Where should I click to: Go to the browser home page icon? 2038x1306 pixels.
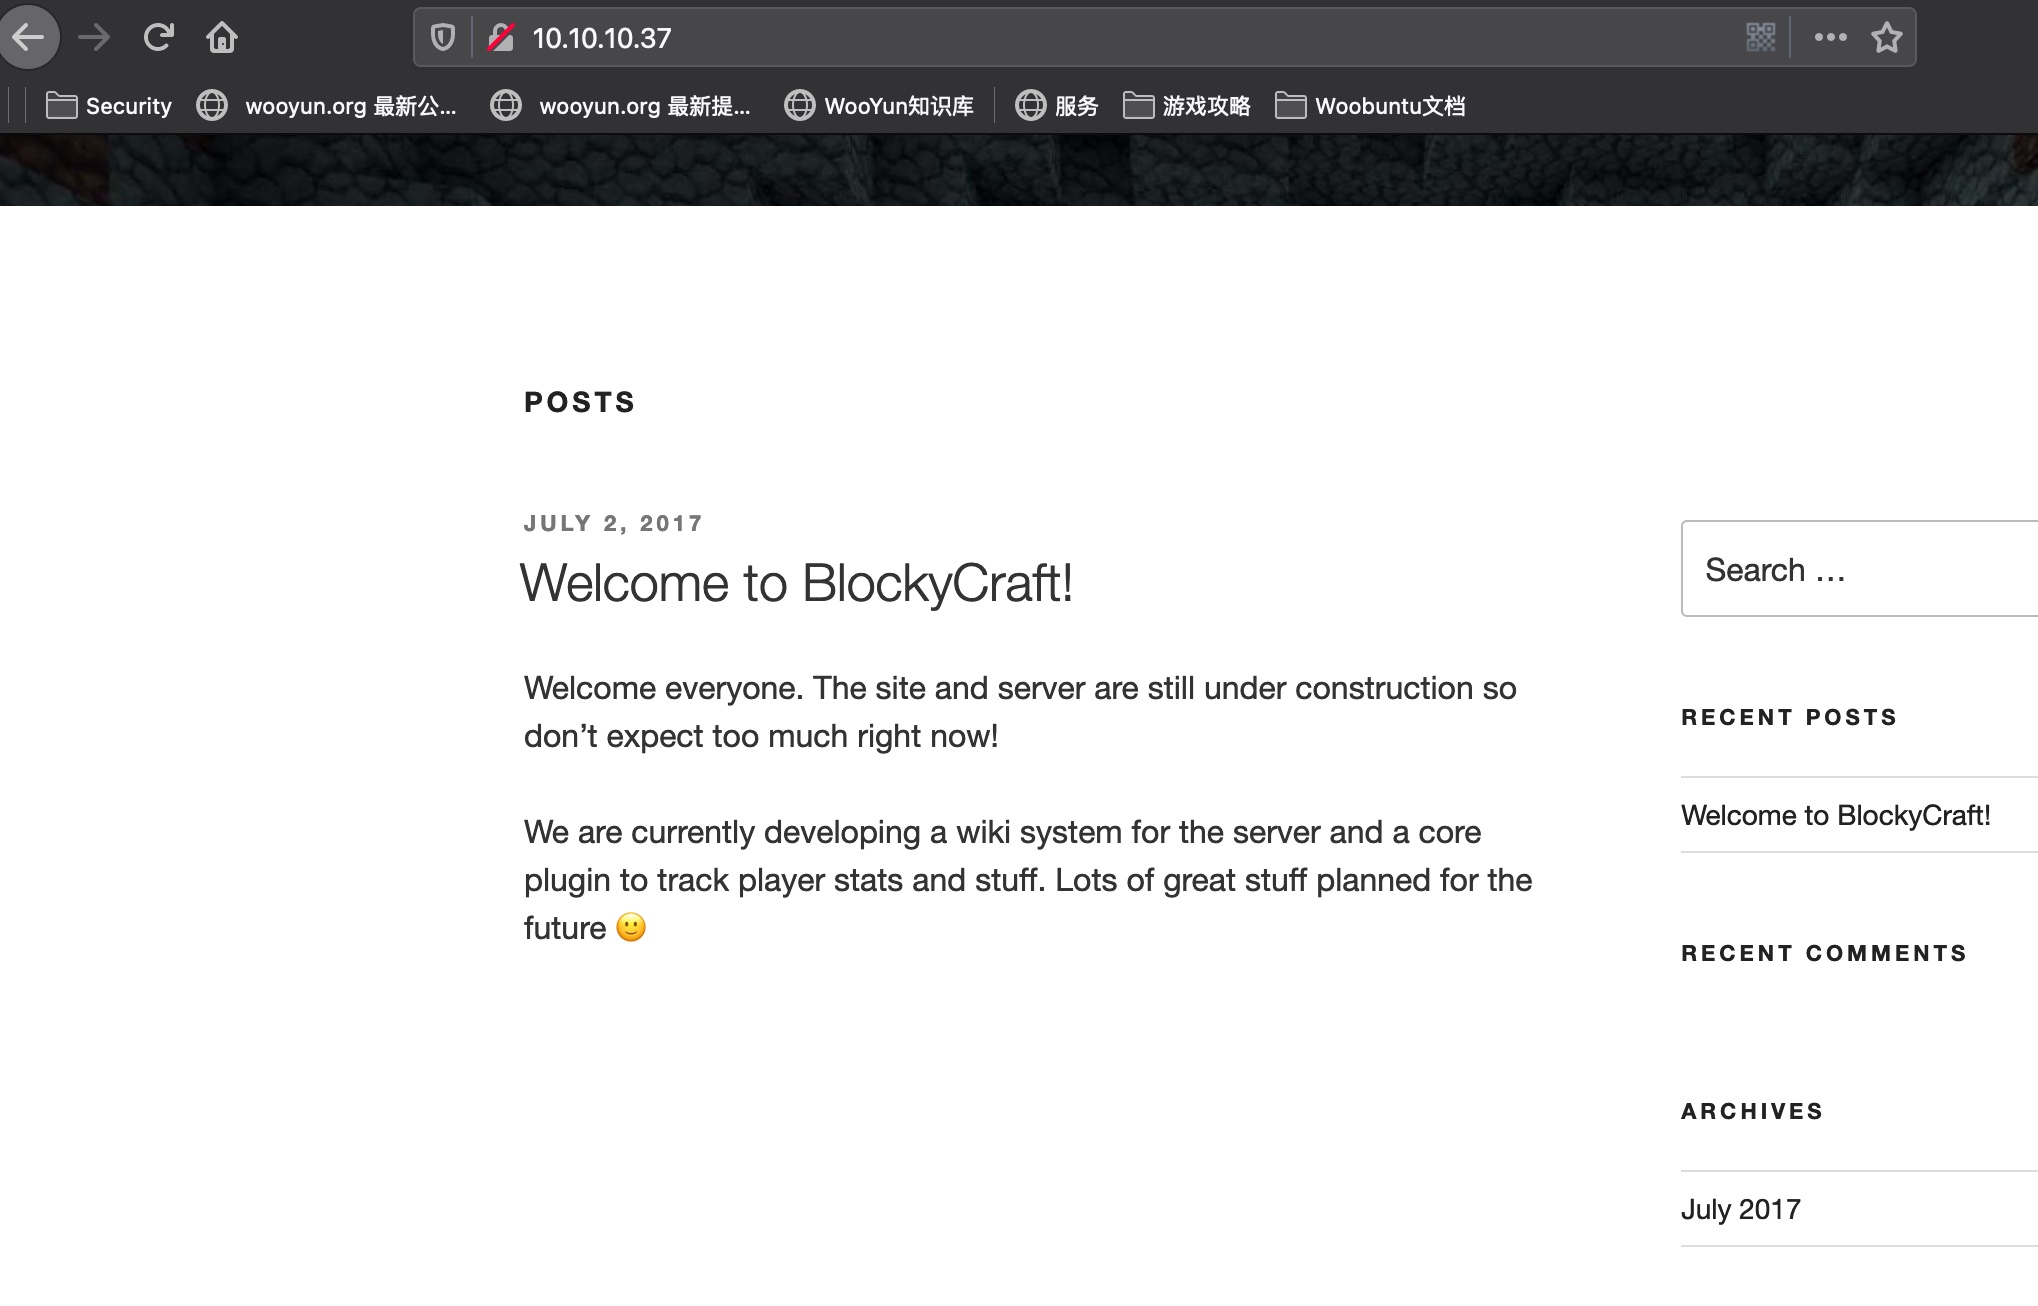coord(221,38)
